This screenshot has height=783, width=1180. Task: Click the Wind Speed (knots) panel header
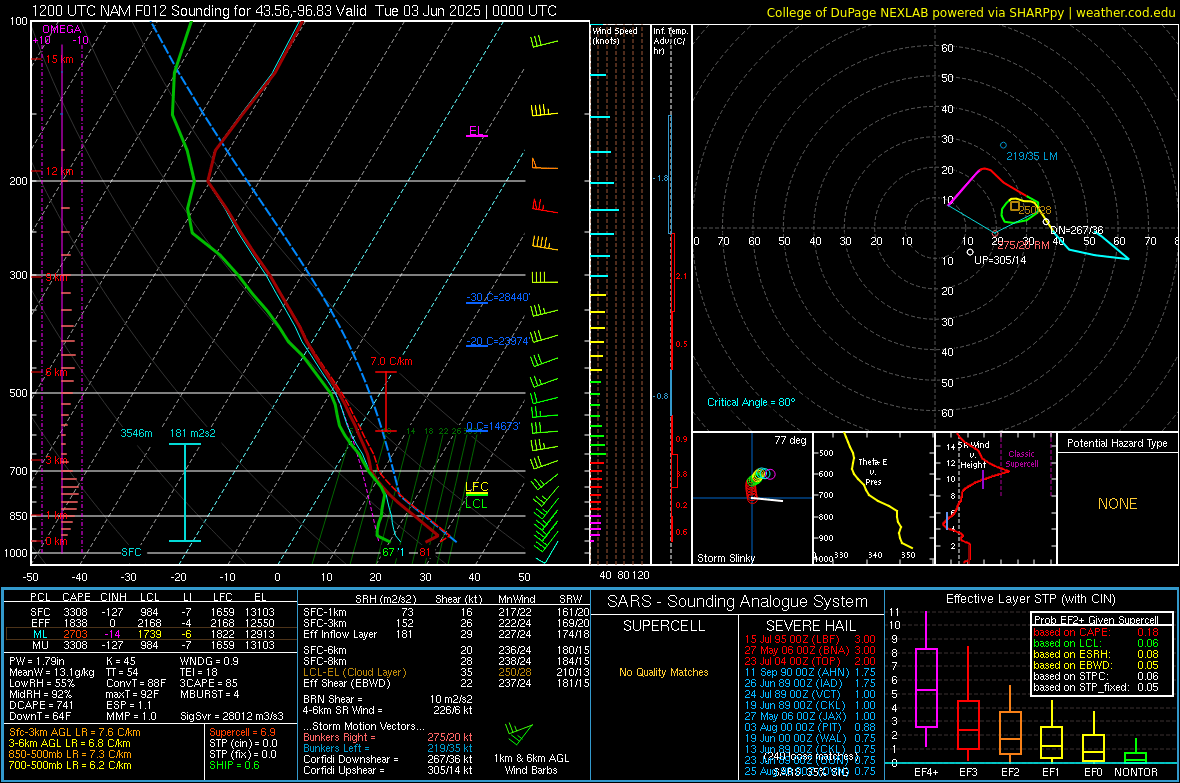[615, 35]
